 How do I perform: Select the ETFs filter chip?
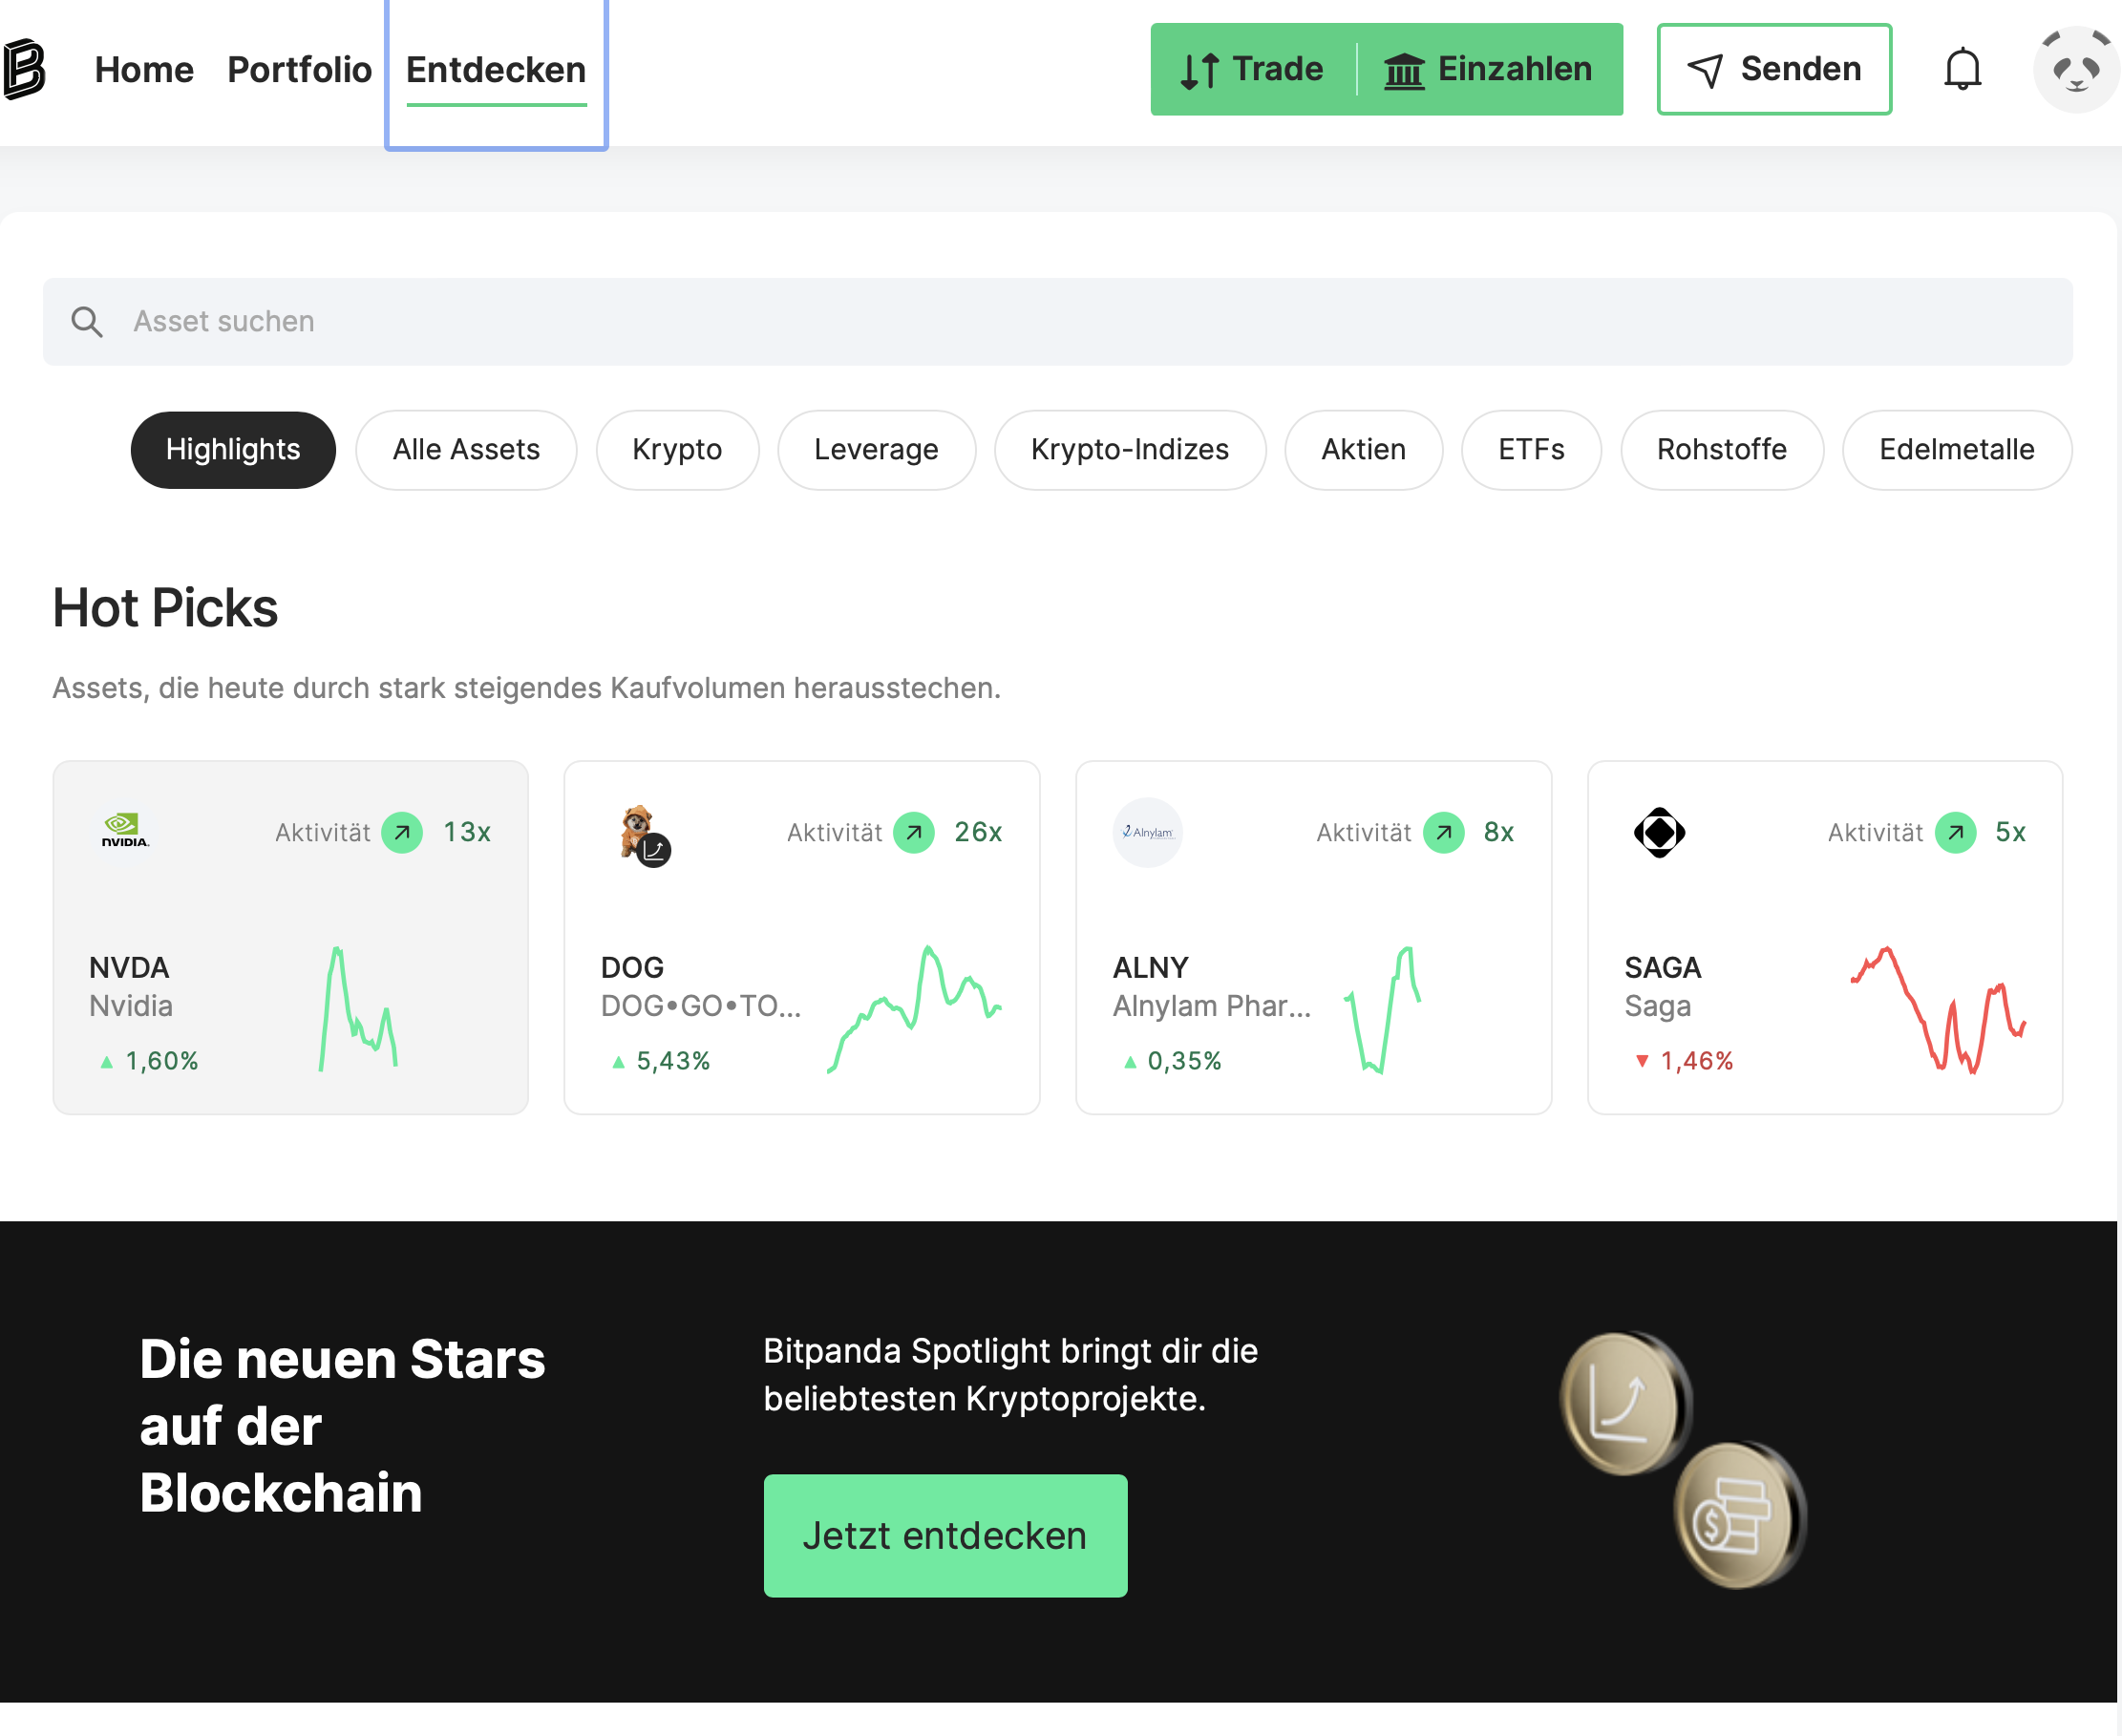1531,450
